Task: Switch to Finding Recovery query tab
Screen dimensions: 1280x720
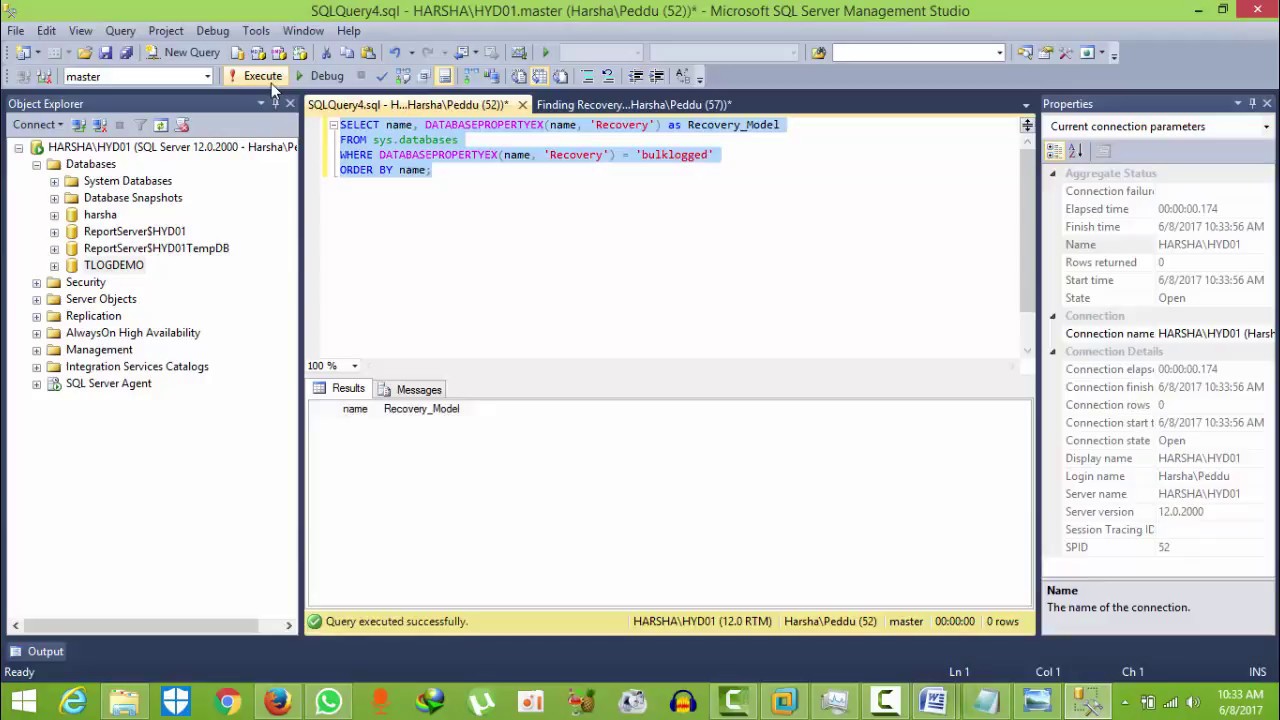Action: 634,104
